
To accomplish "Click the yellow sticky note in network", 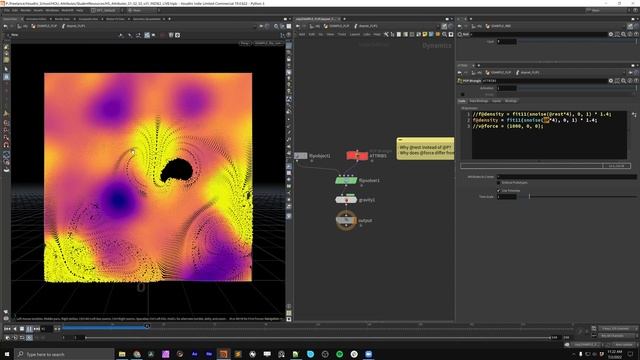I will pyautogui.click(x=425, y=149).
